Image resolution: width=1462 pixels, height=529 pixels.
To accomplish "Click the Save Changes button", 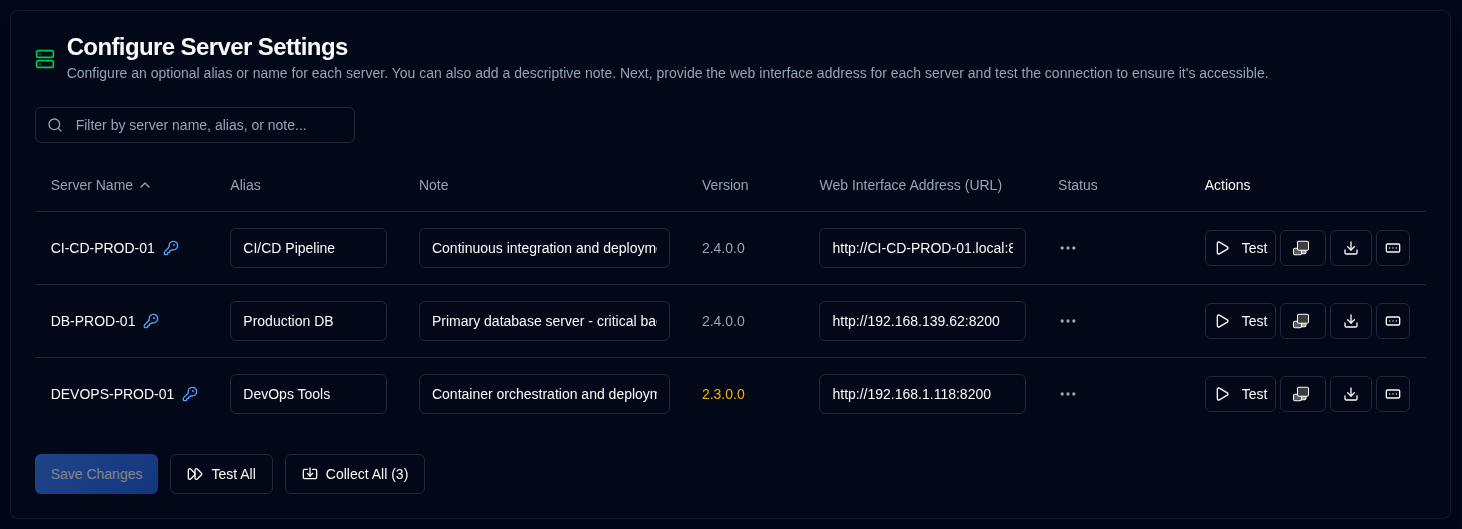I will [96, 474].
